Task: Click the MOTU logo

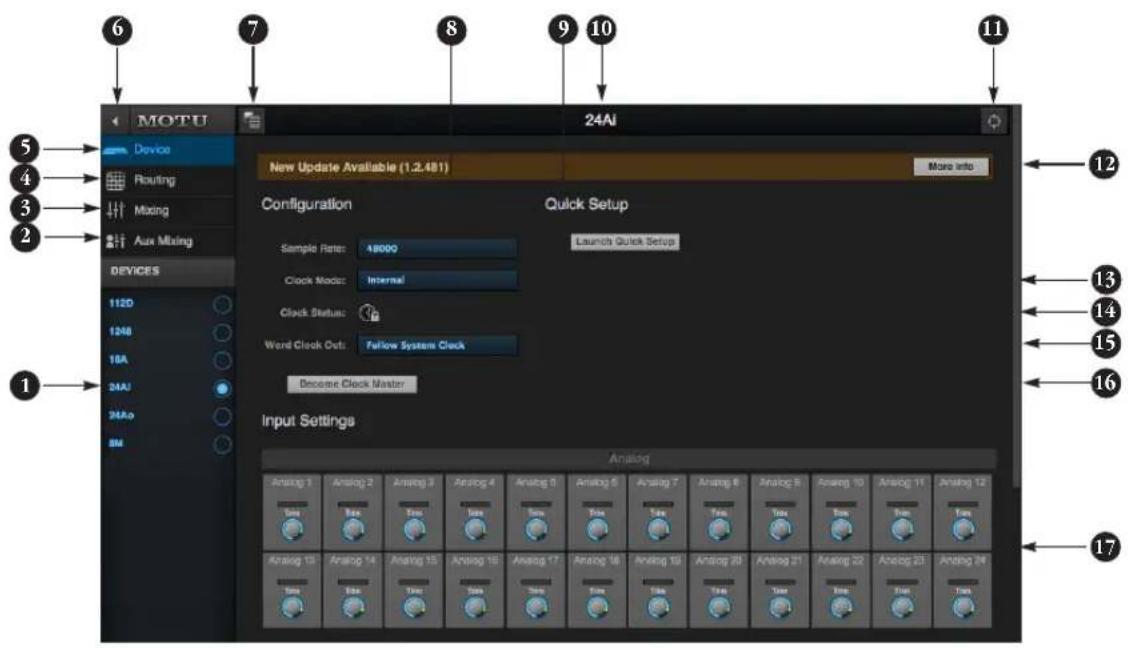Action: 172,121
